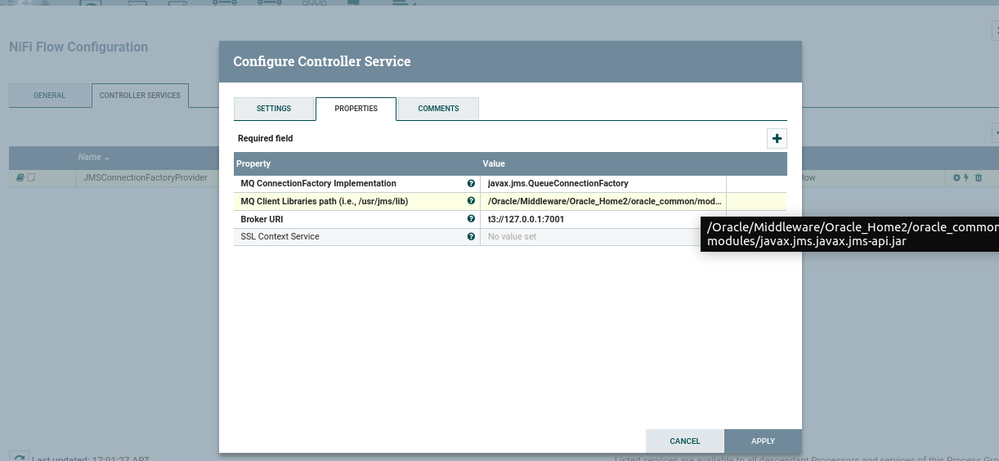Image resolution: width=999 pixels, height=461 pixels.
Task: Go to General tab in Flow Configuration
Action: pyautogui.click(x=49, y=96)
